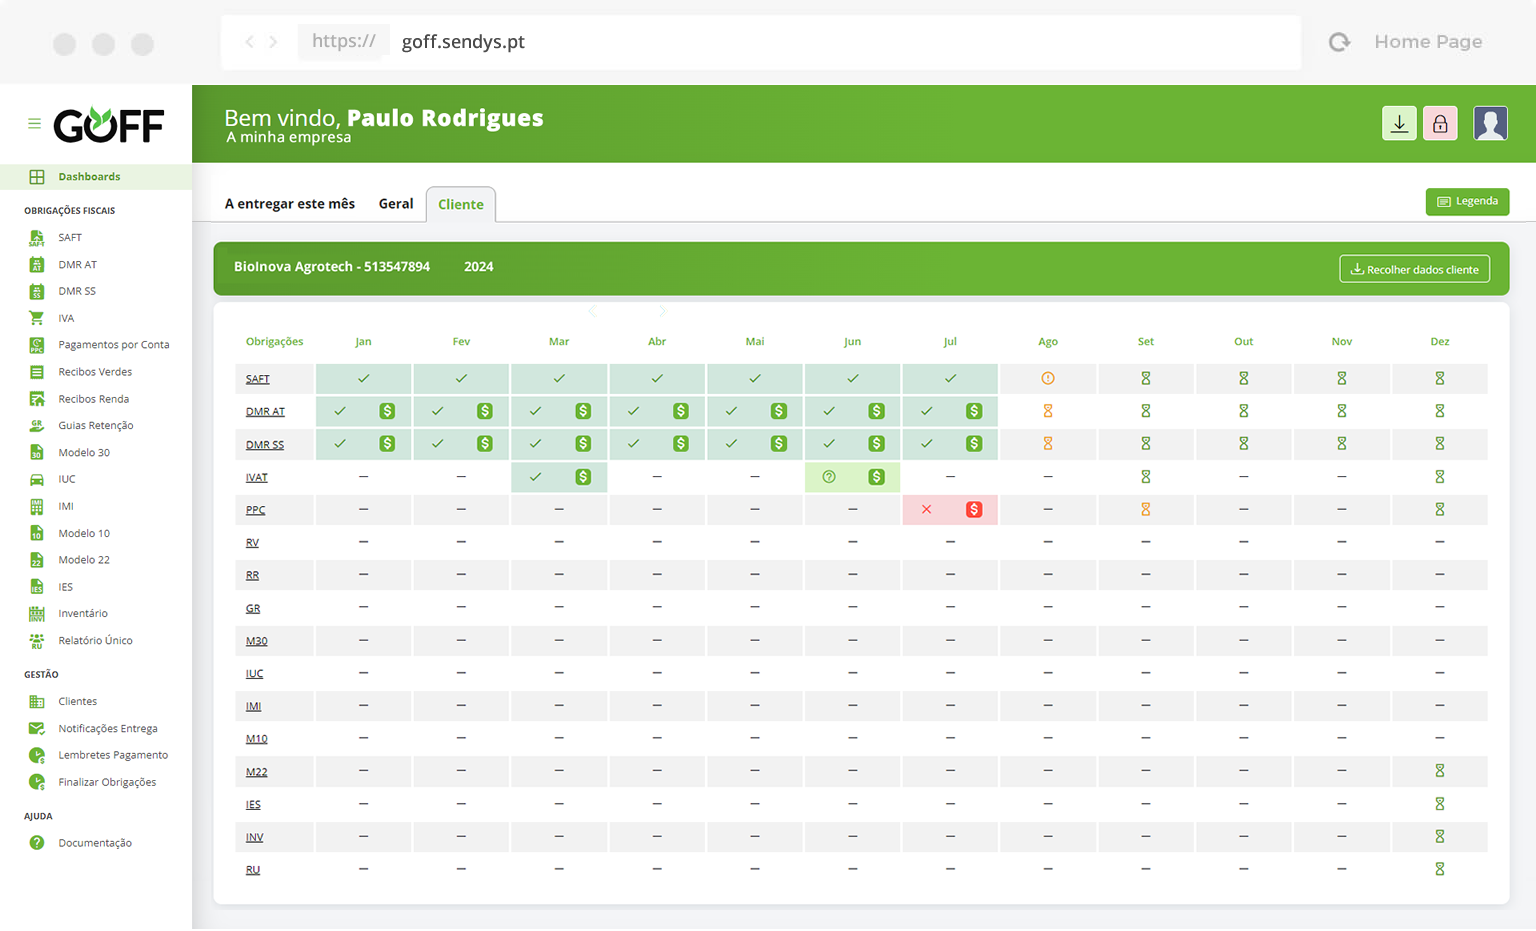
Task: Switch to 'A entregar este mês' tab
Action: click(290, 204)
